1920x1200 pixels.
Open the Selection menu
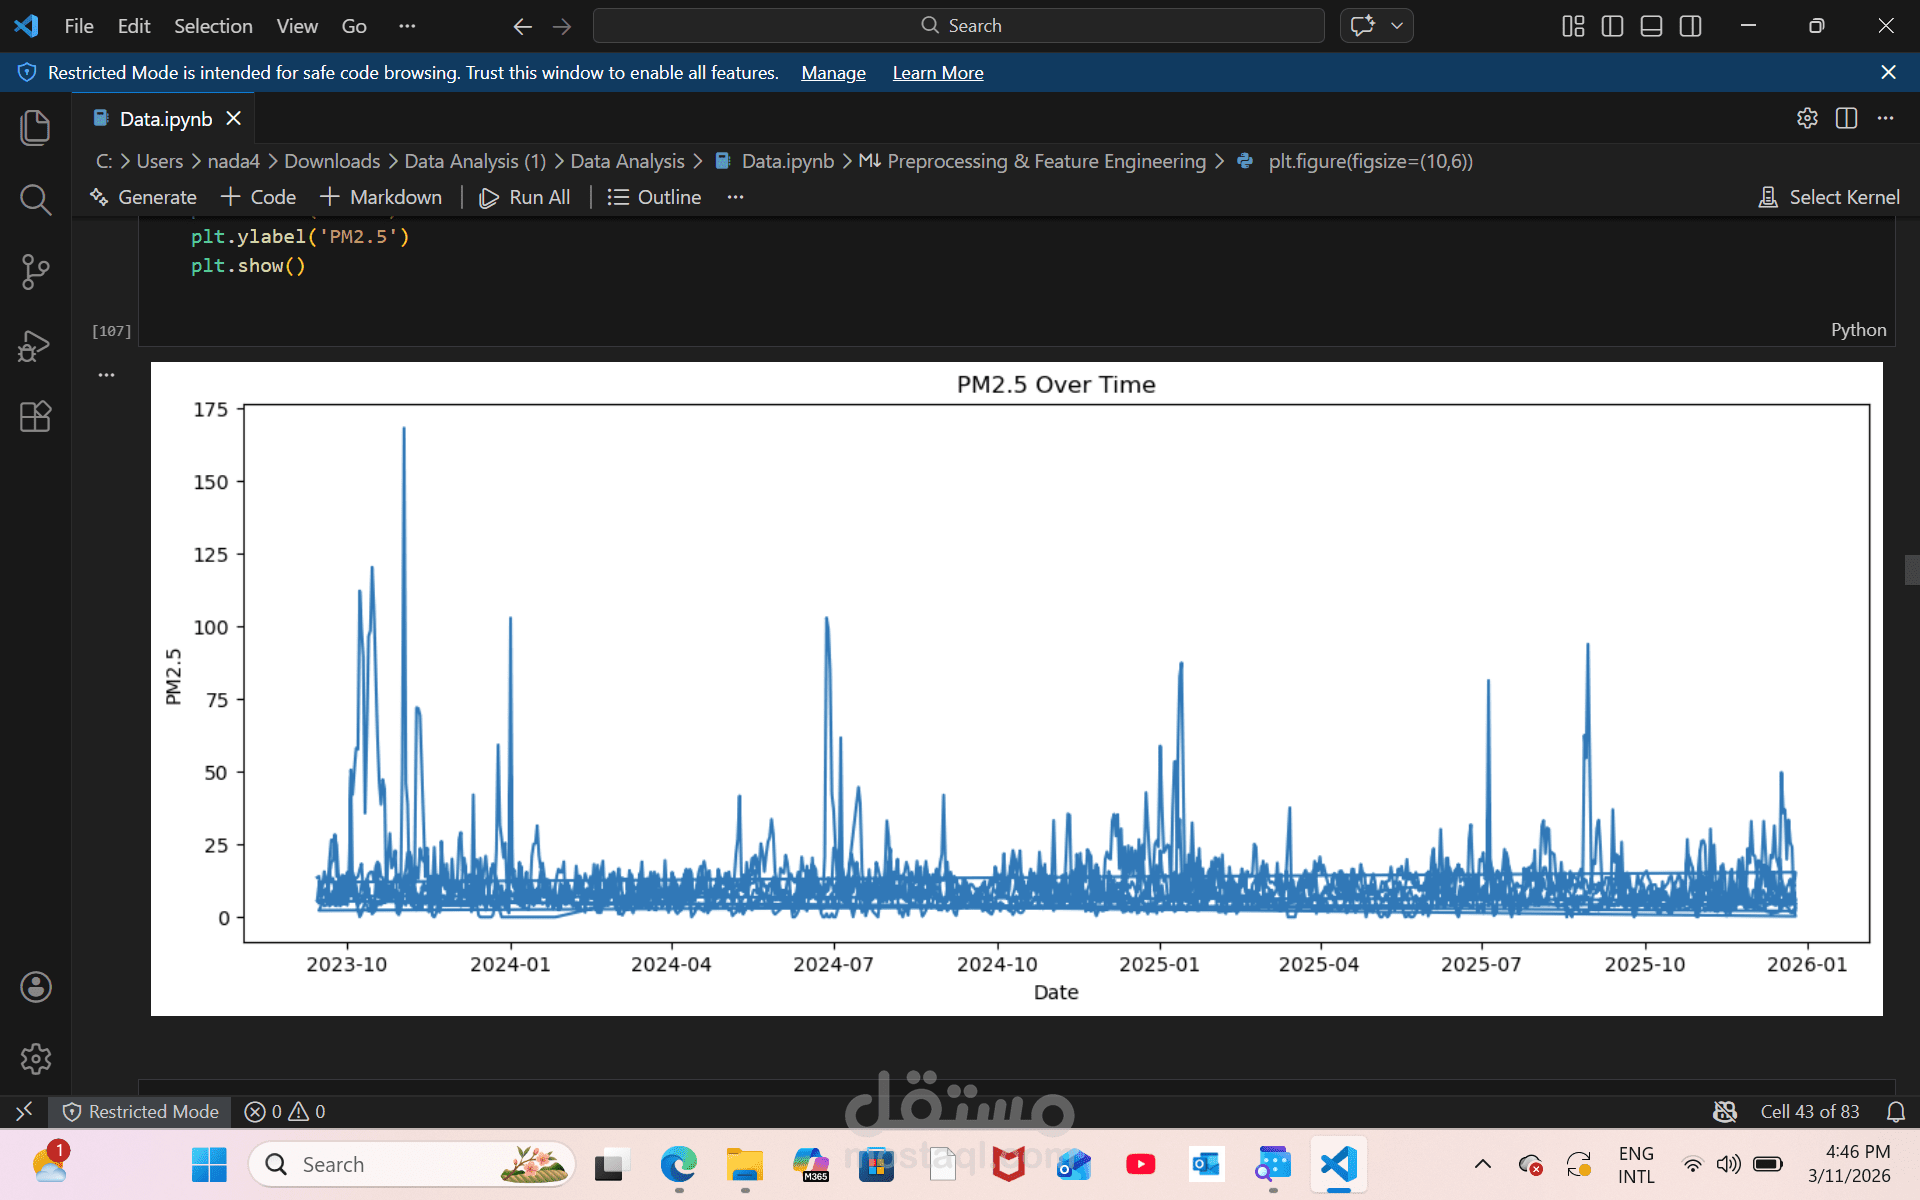pyautogui.click(x=213, y=26)
